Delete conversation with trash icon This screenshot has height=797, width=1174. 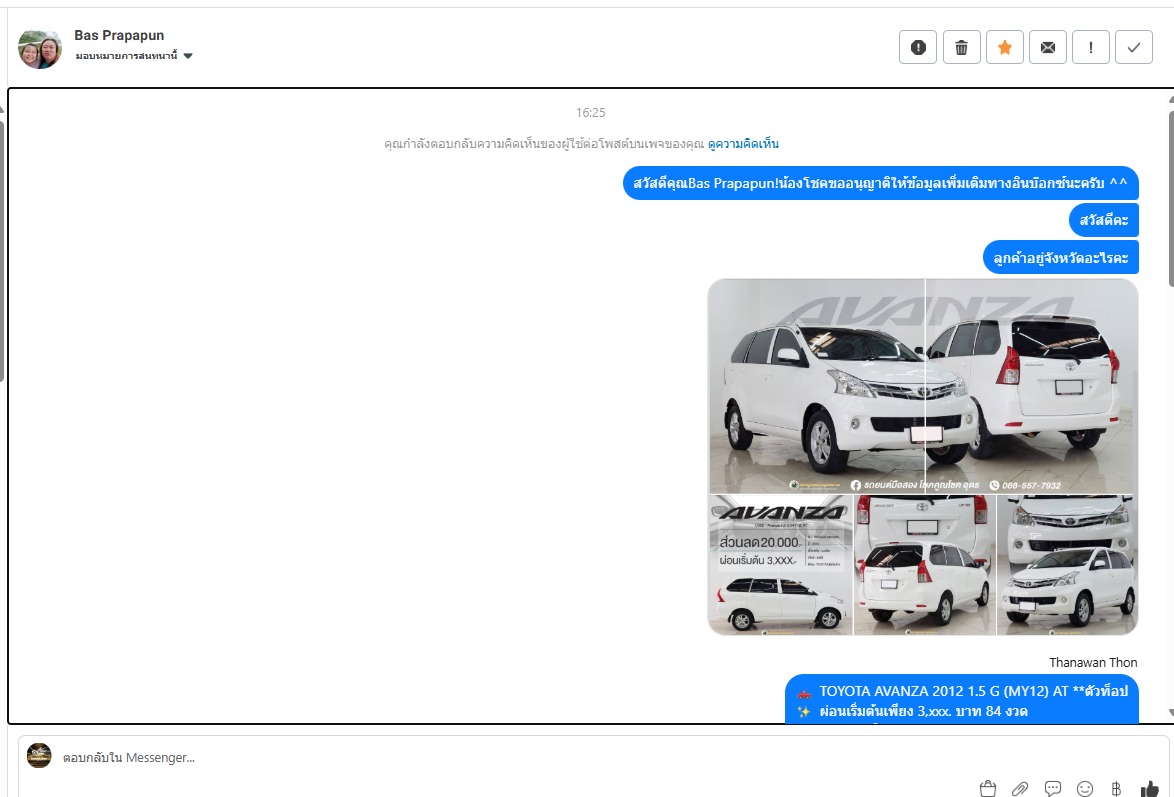coord(961,48)
